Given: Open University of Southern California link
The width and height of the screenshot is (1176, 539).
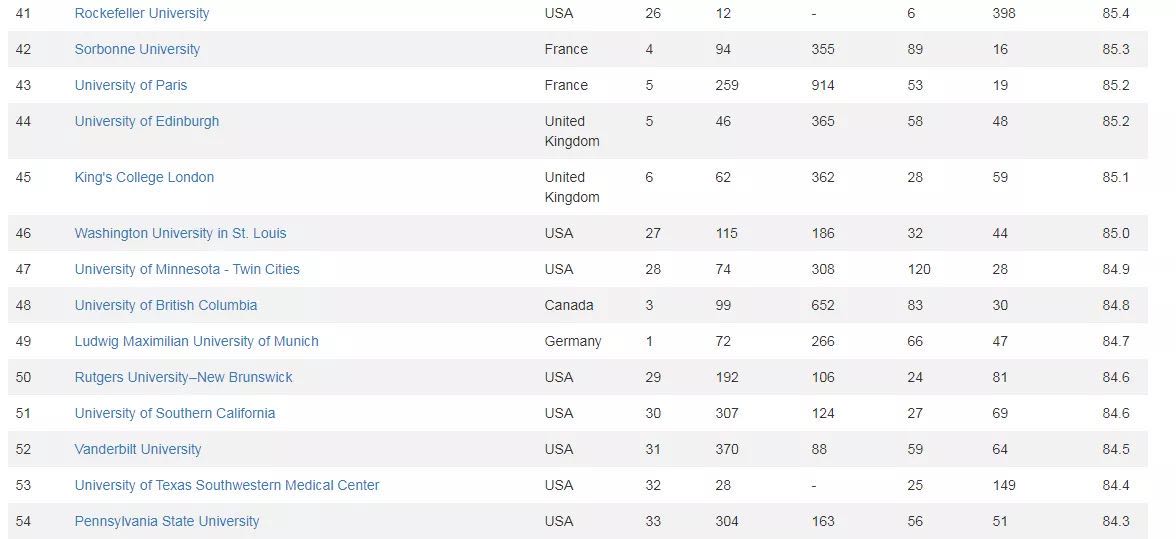Looking at the screenshot, I should point(175,413).
